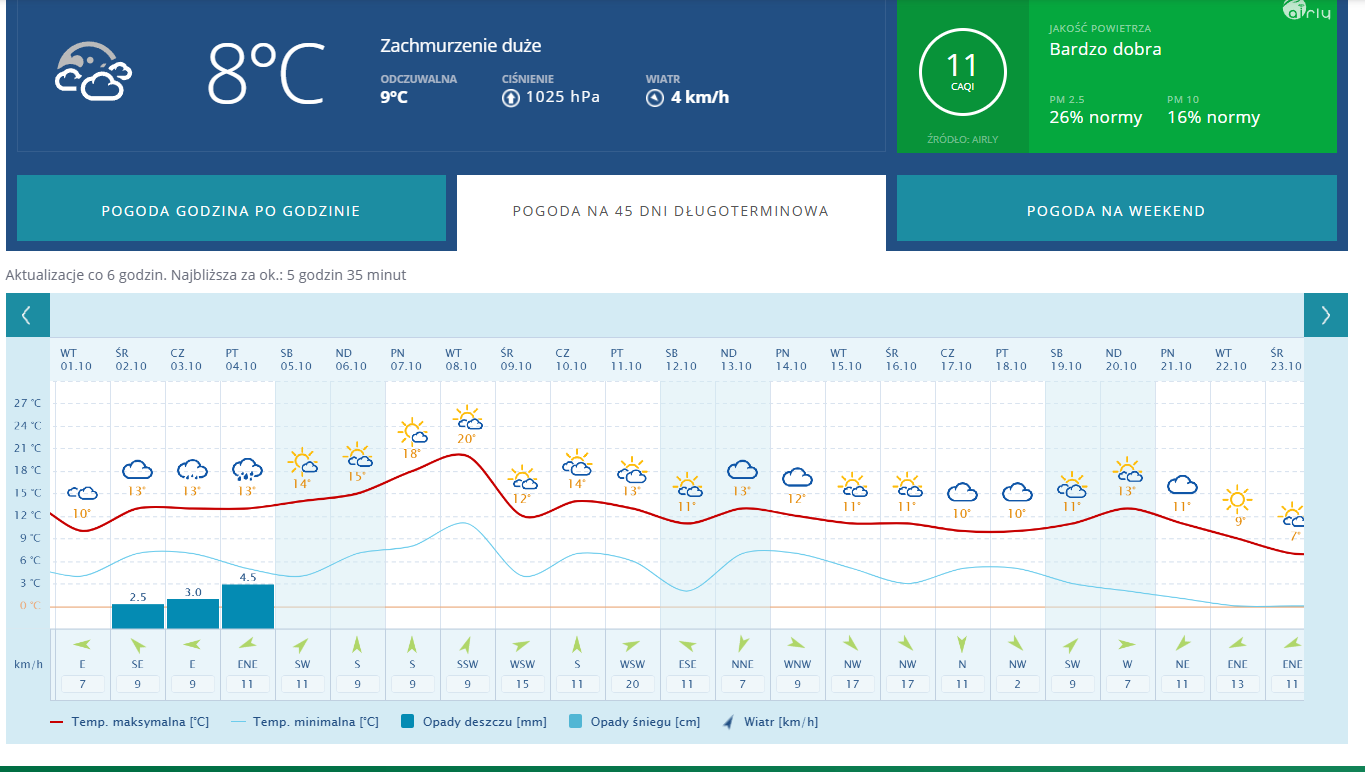This screenshot has height=772, width=1365.
Task: Toggle Temp. maksymalna legend entry
Action: 129,721
